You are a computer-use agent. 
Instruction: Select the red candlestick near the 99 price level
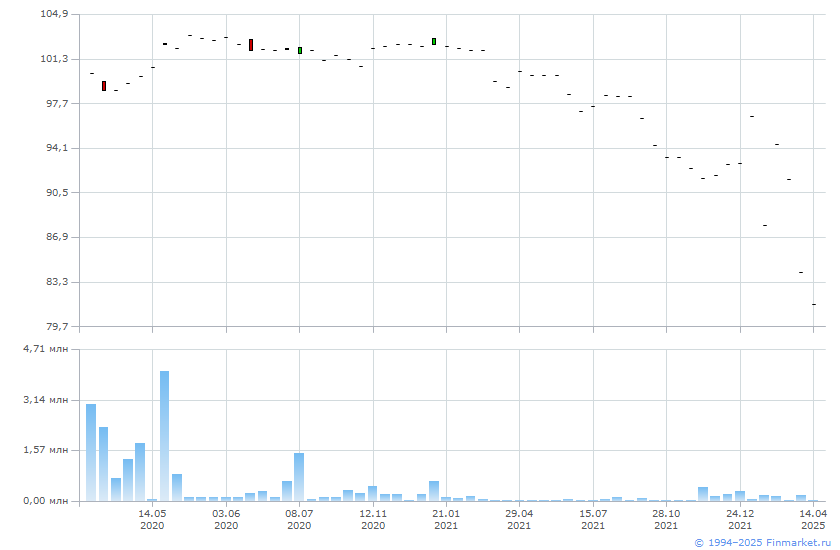point(104,86)
